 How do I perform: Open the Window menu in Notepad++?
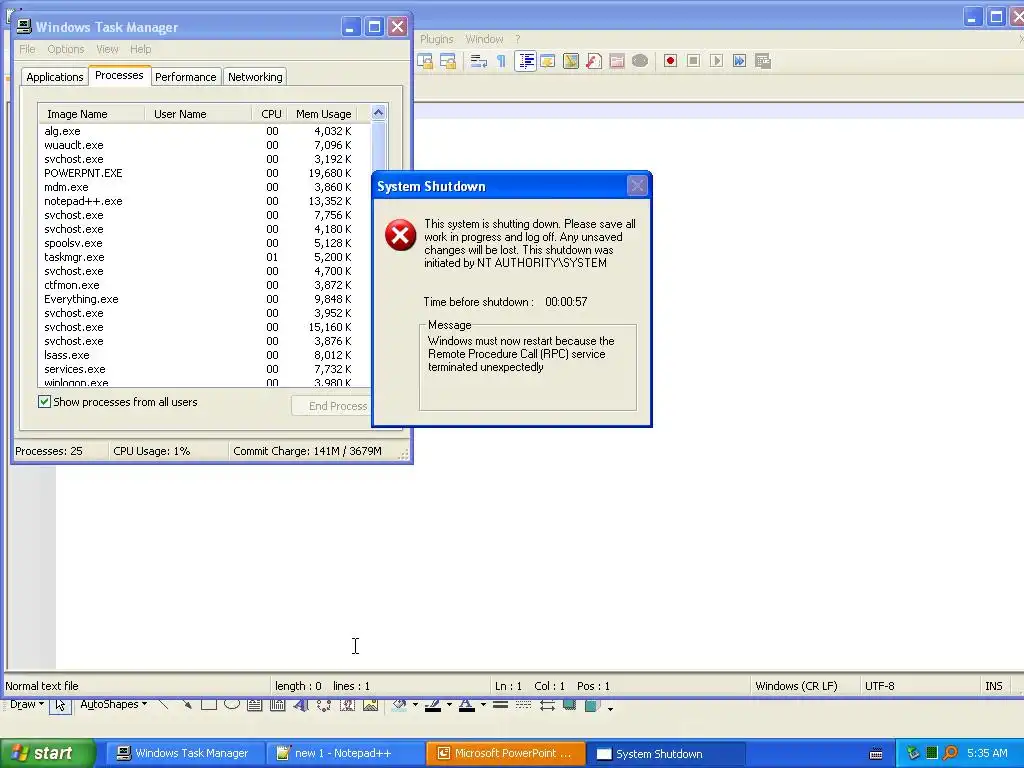[x=484, y=39]
